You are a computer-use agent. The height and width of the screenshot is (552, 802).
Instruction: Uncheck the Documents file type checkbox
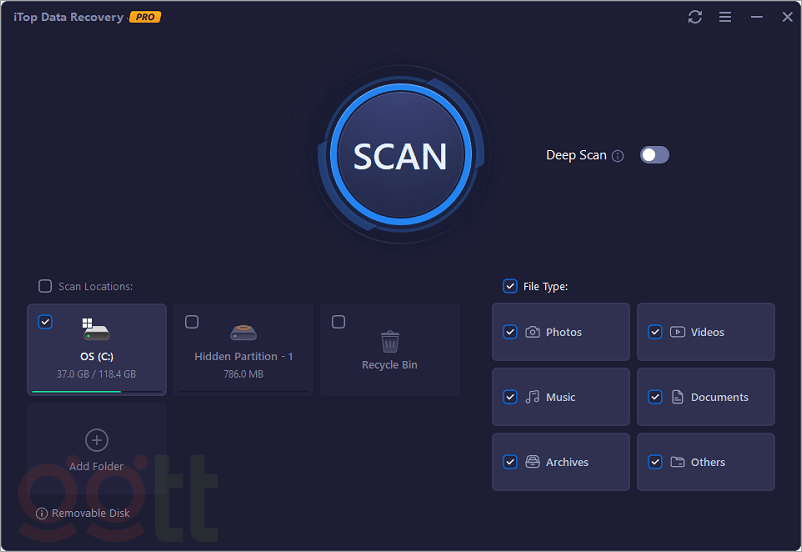[655, 397]
